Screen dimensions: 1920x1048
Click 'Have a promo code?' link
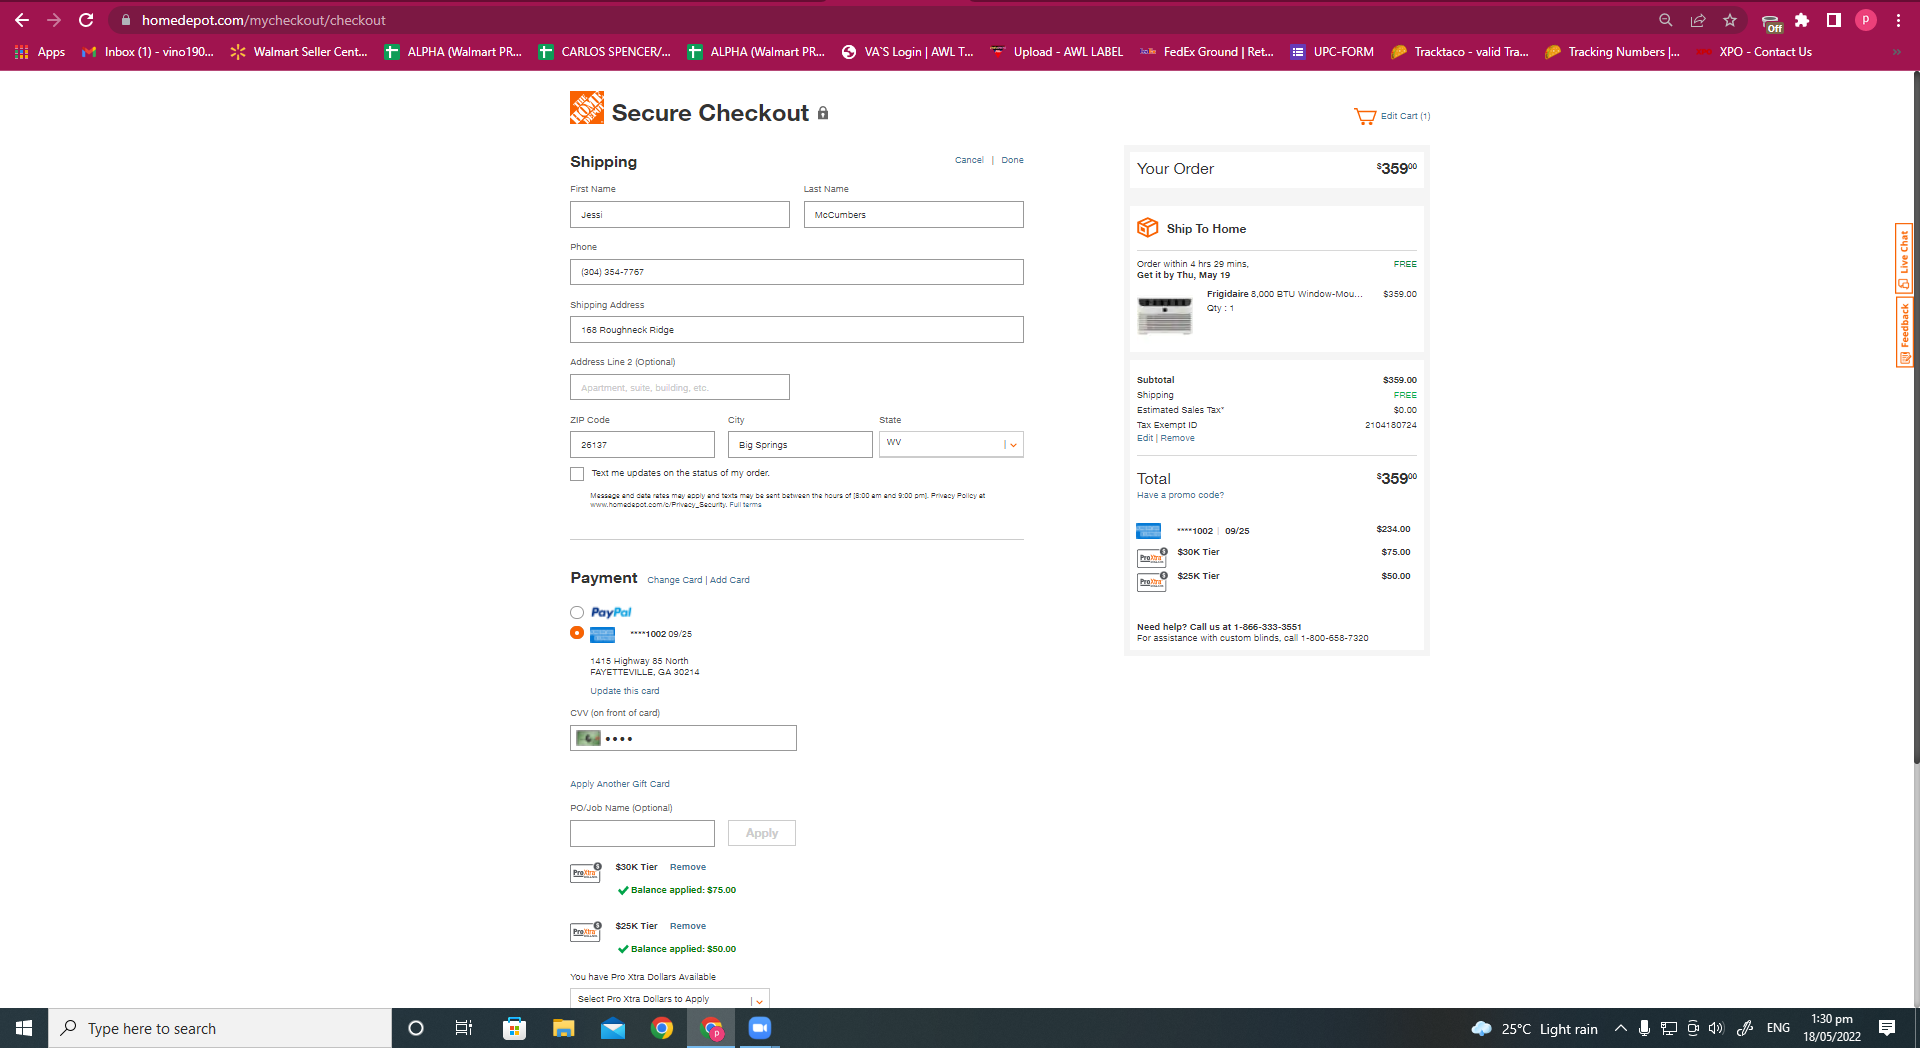click(1180, 495)
